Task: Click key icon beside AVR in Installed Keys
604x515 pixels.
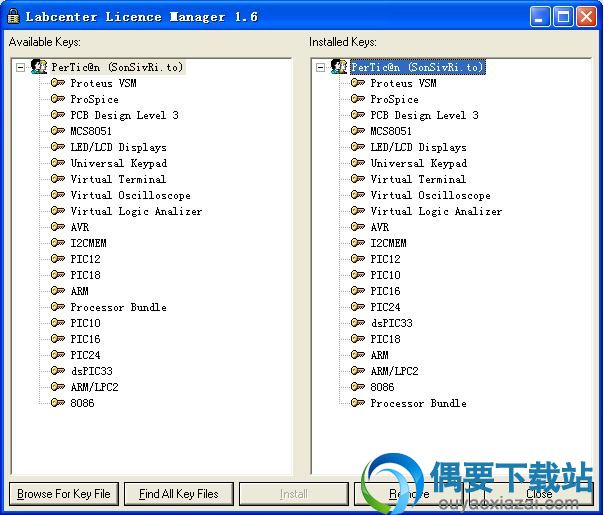Action: tap(358, 227)
